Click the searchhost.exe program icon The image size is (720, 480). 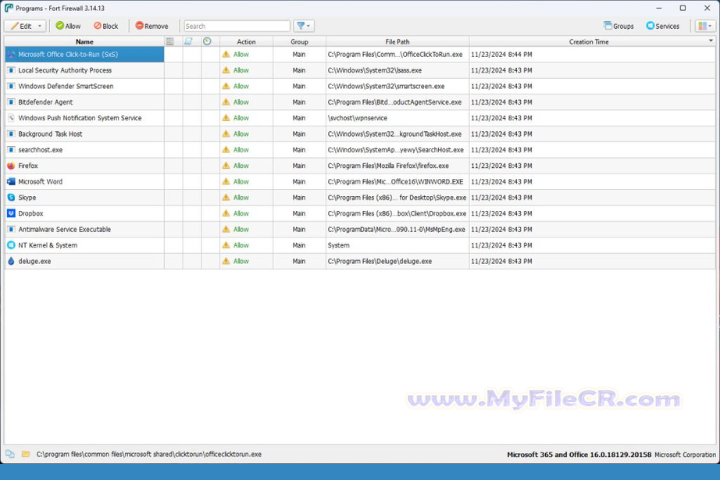click(x=11, y=150)
